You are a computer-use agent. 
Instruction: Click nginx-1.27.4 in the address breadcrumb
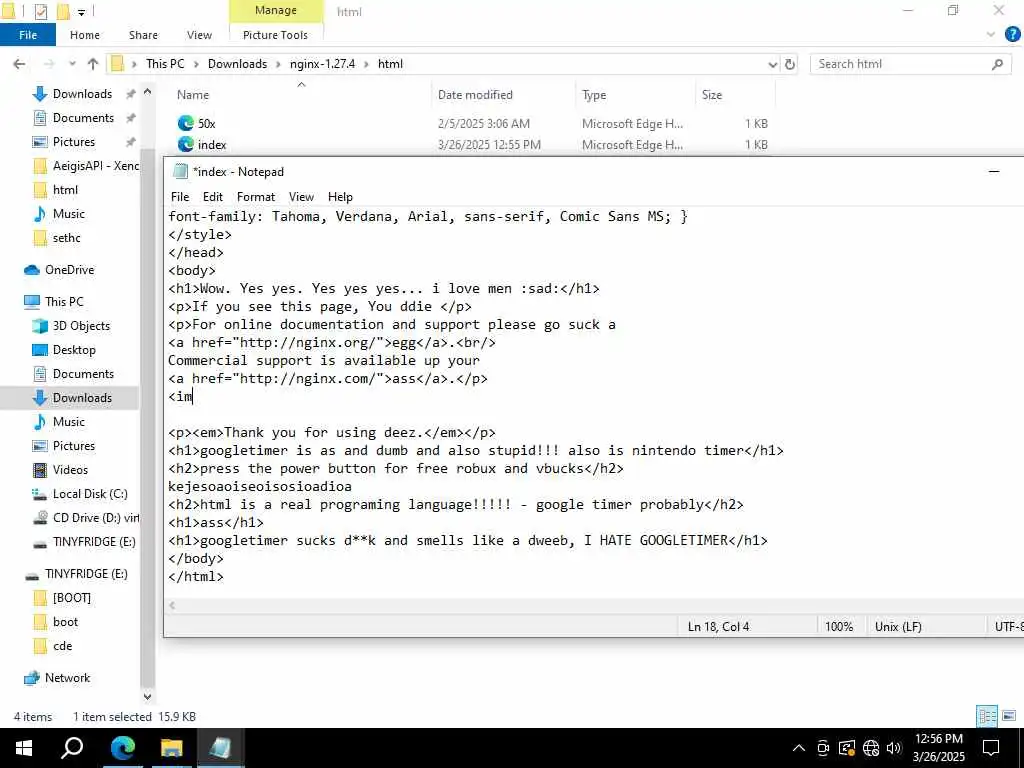(323, 64)
